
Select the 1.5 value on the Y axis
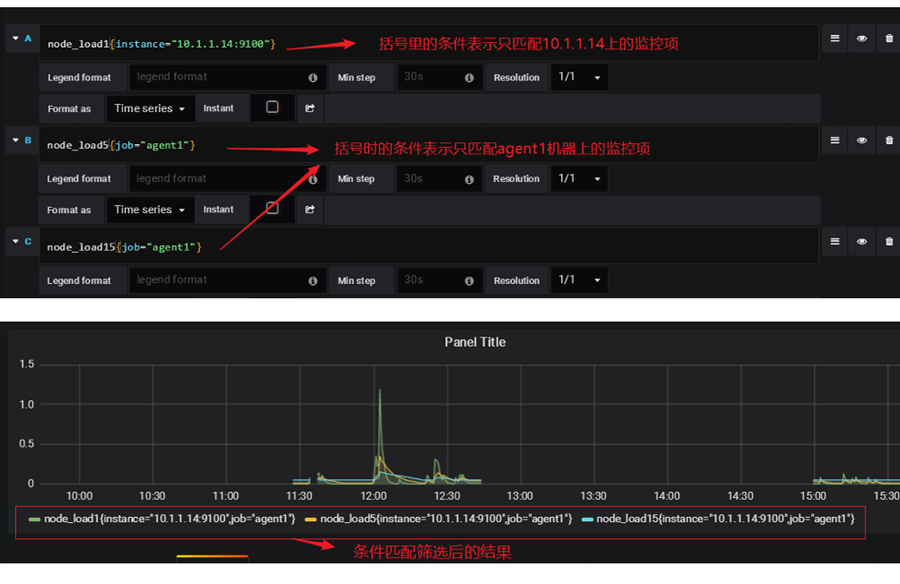(26, 364)
